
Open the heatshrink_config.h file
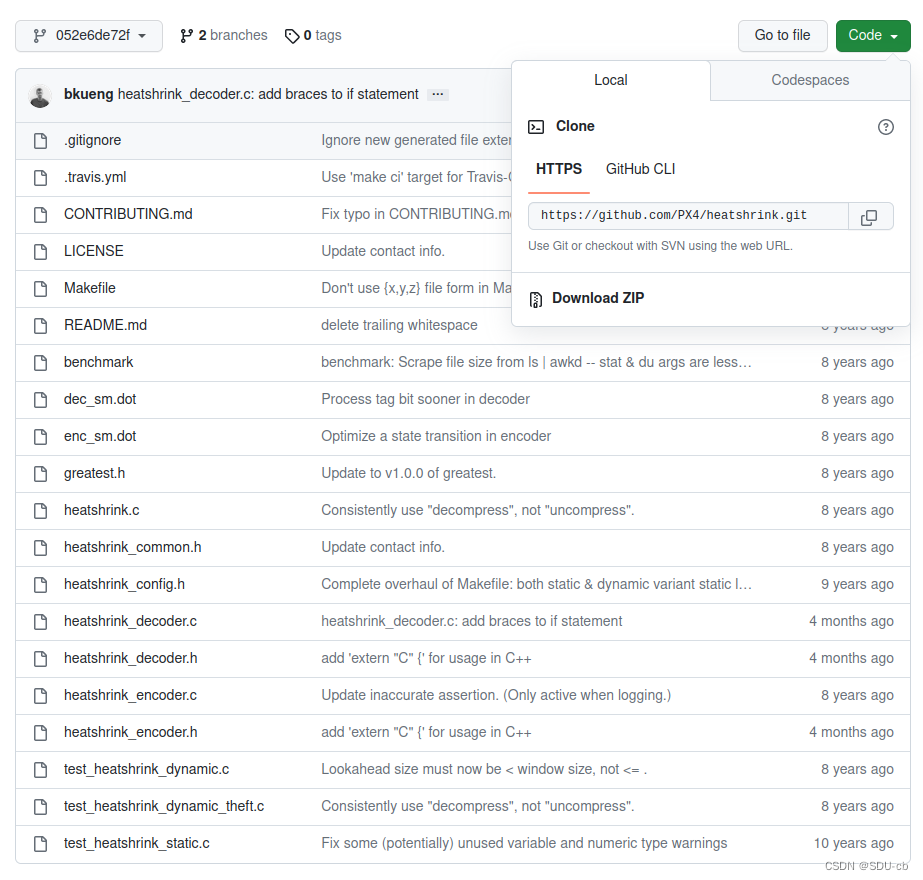click(x=124, y=584)
